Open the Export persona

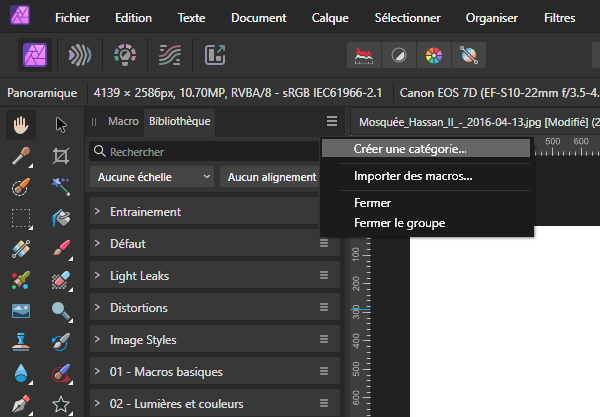tap(214, 55)
